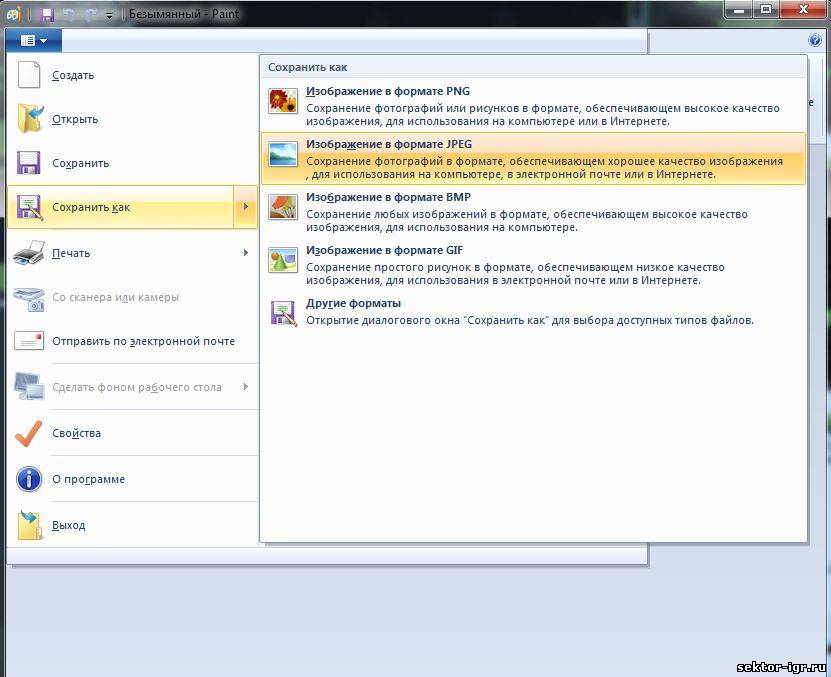Click the GIF format shapes icon
Image resolution: width=831 pixels, height=677 pixels.
(x=282, y=260)
